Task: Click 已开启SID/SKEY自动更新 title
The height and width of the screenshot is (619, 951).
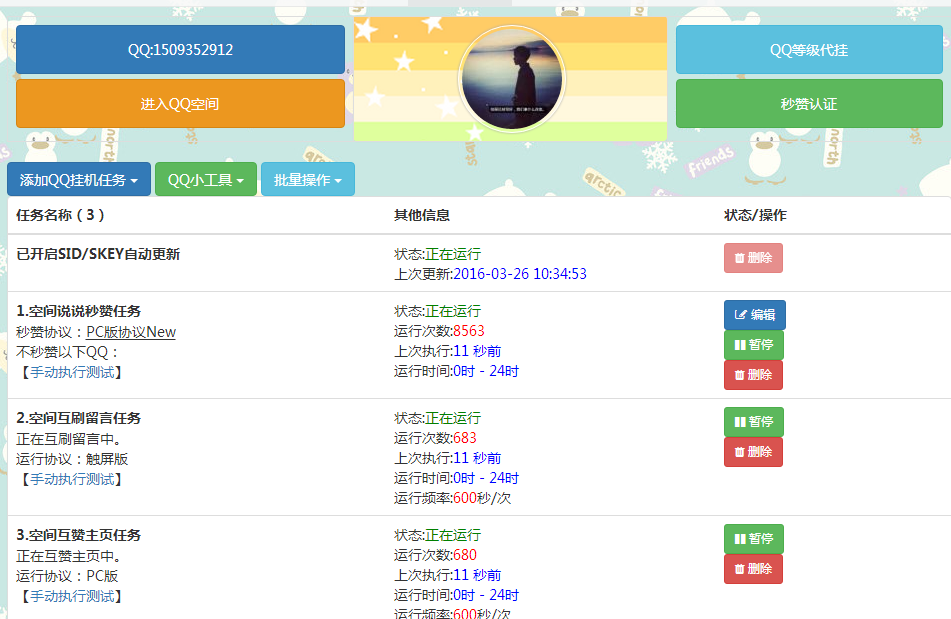Action: pos(98,254)
